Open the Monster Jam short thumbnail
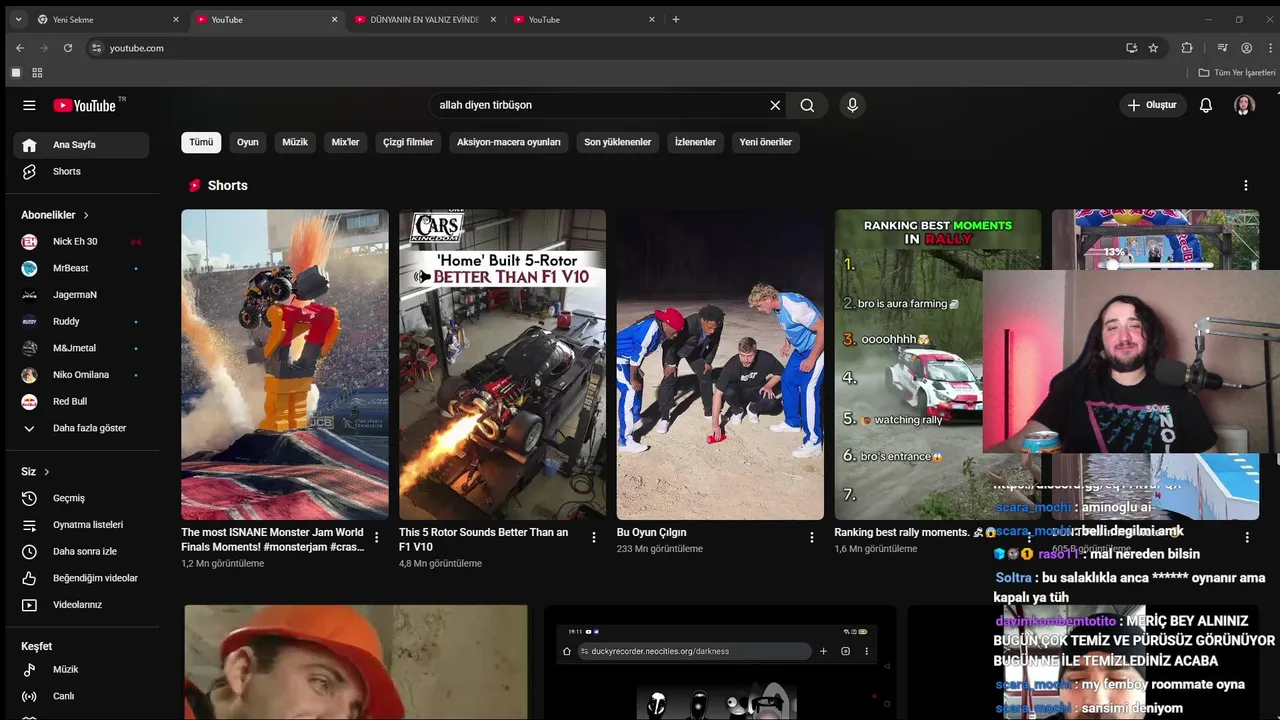 285,364
